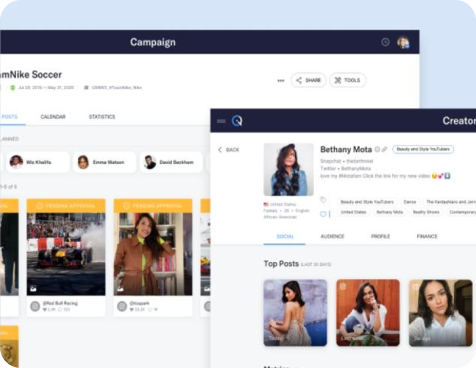Switch to the STATISTICS tab
The height and width of the screenshot is (368, 476).
point(102,117)
